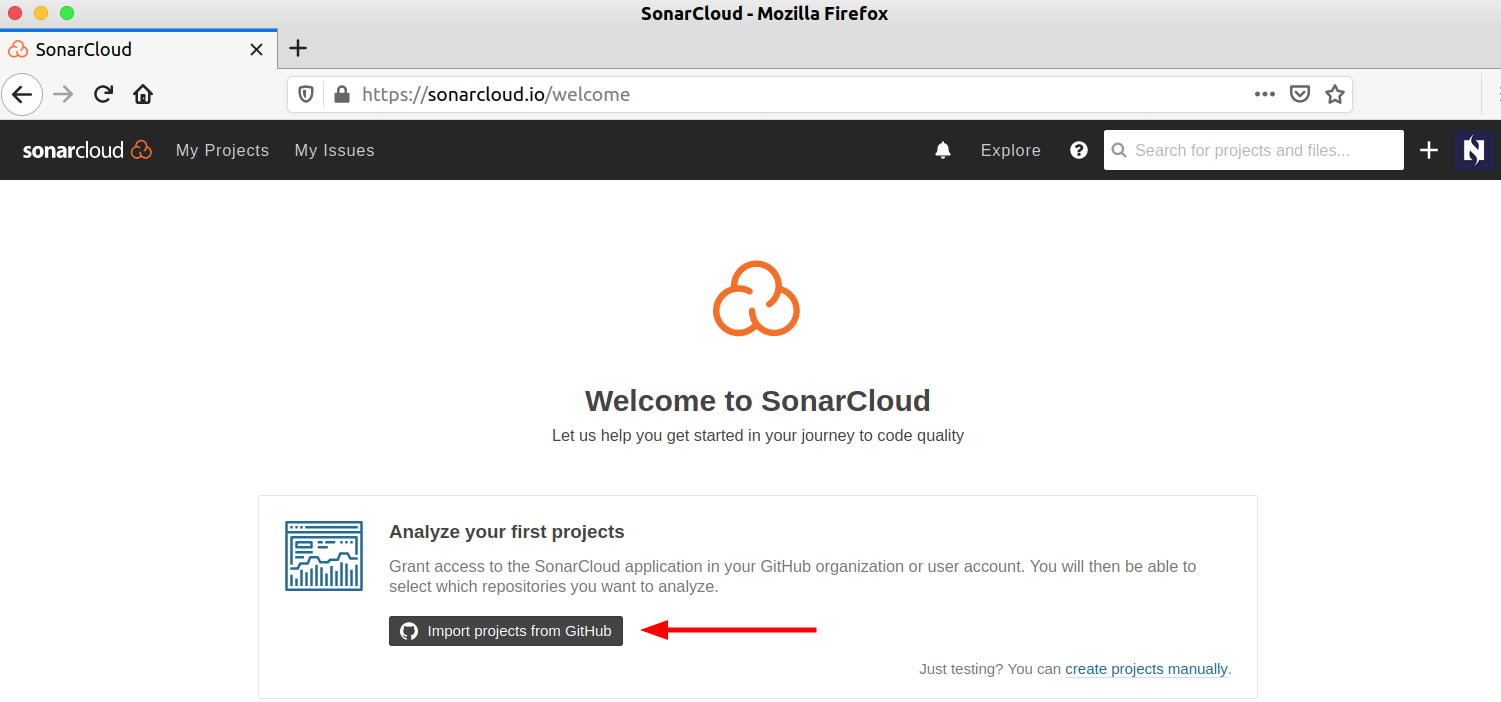1501x702 pixels.
Task: Click the browser back arrow
Action: (x=22, y=94)
